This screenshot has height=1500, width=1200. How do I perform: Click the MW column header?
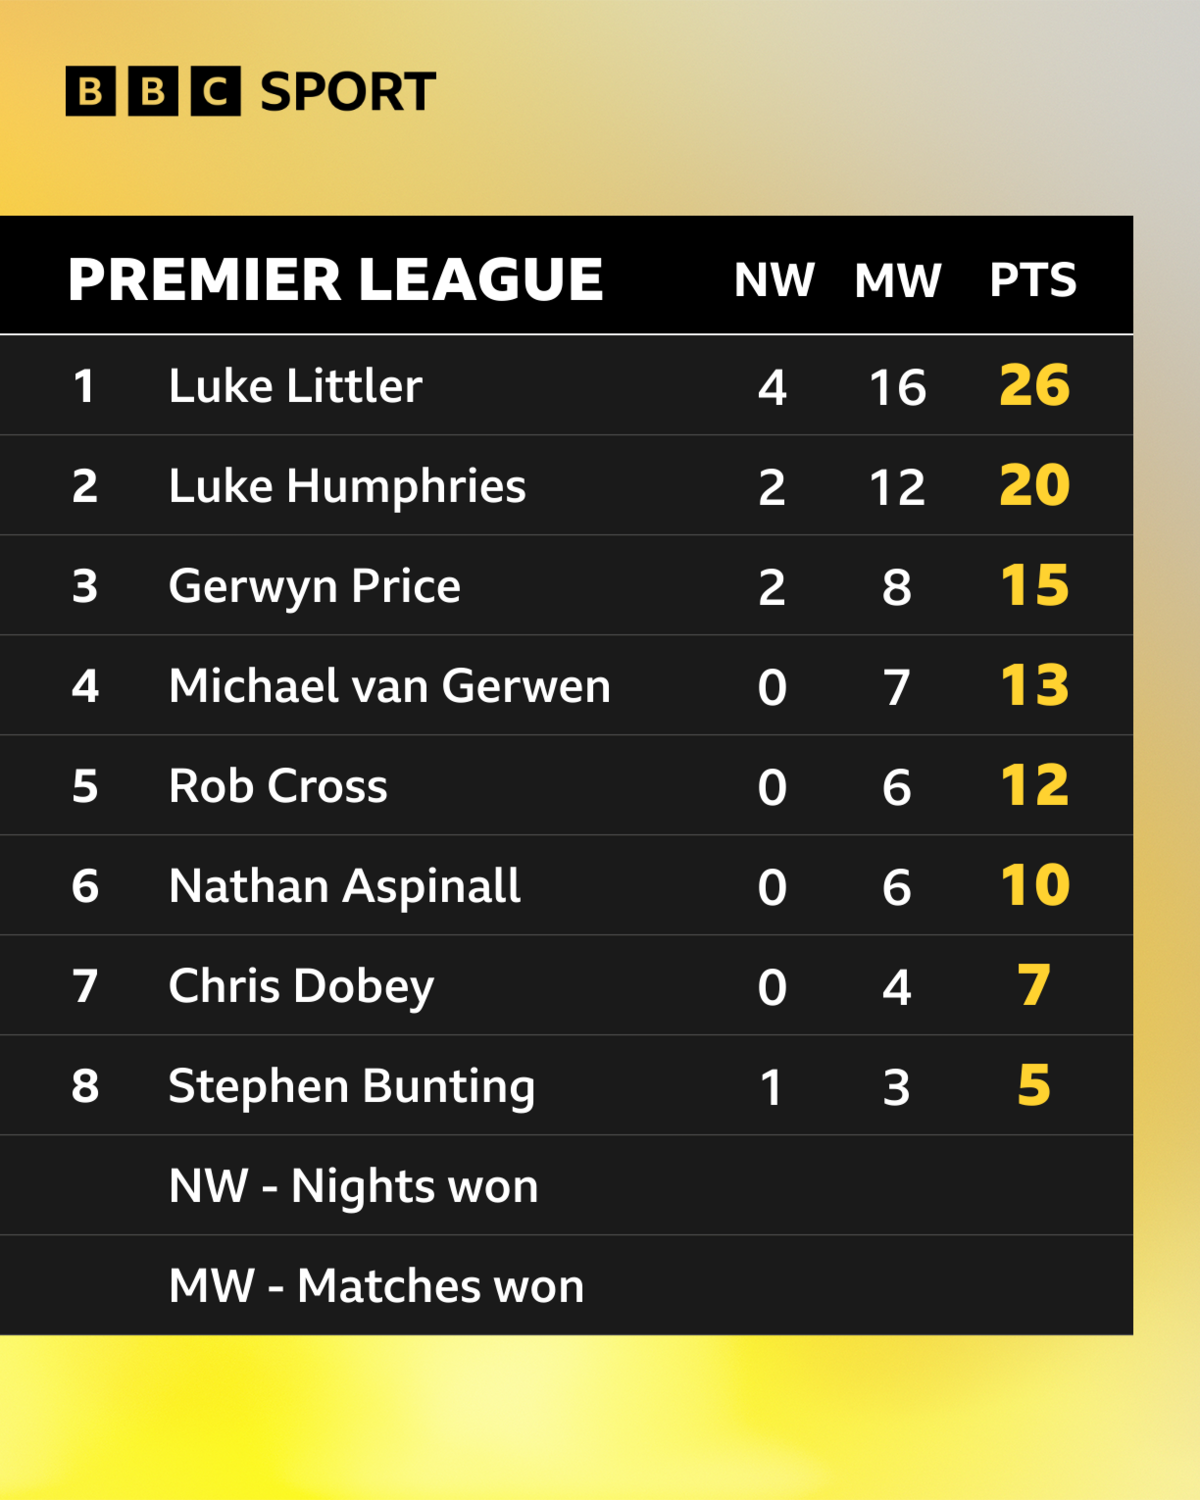click(x=898, y=280)
